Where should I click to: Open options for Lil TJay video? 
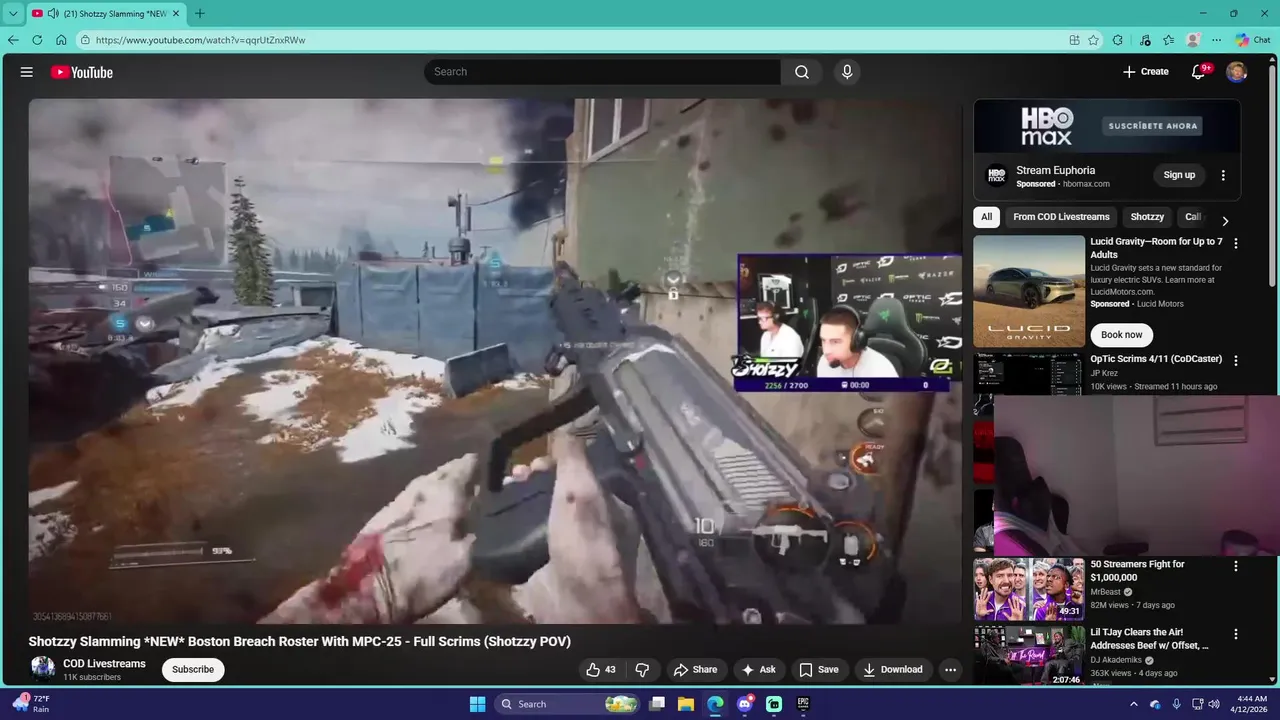point(1236,634)
